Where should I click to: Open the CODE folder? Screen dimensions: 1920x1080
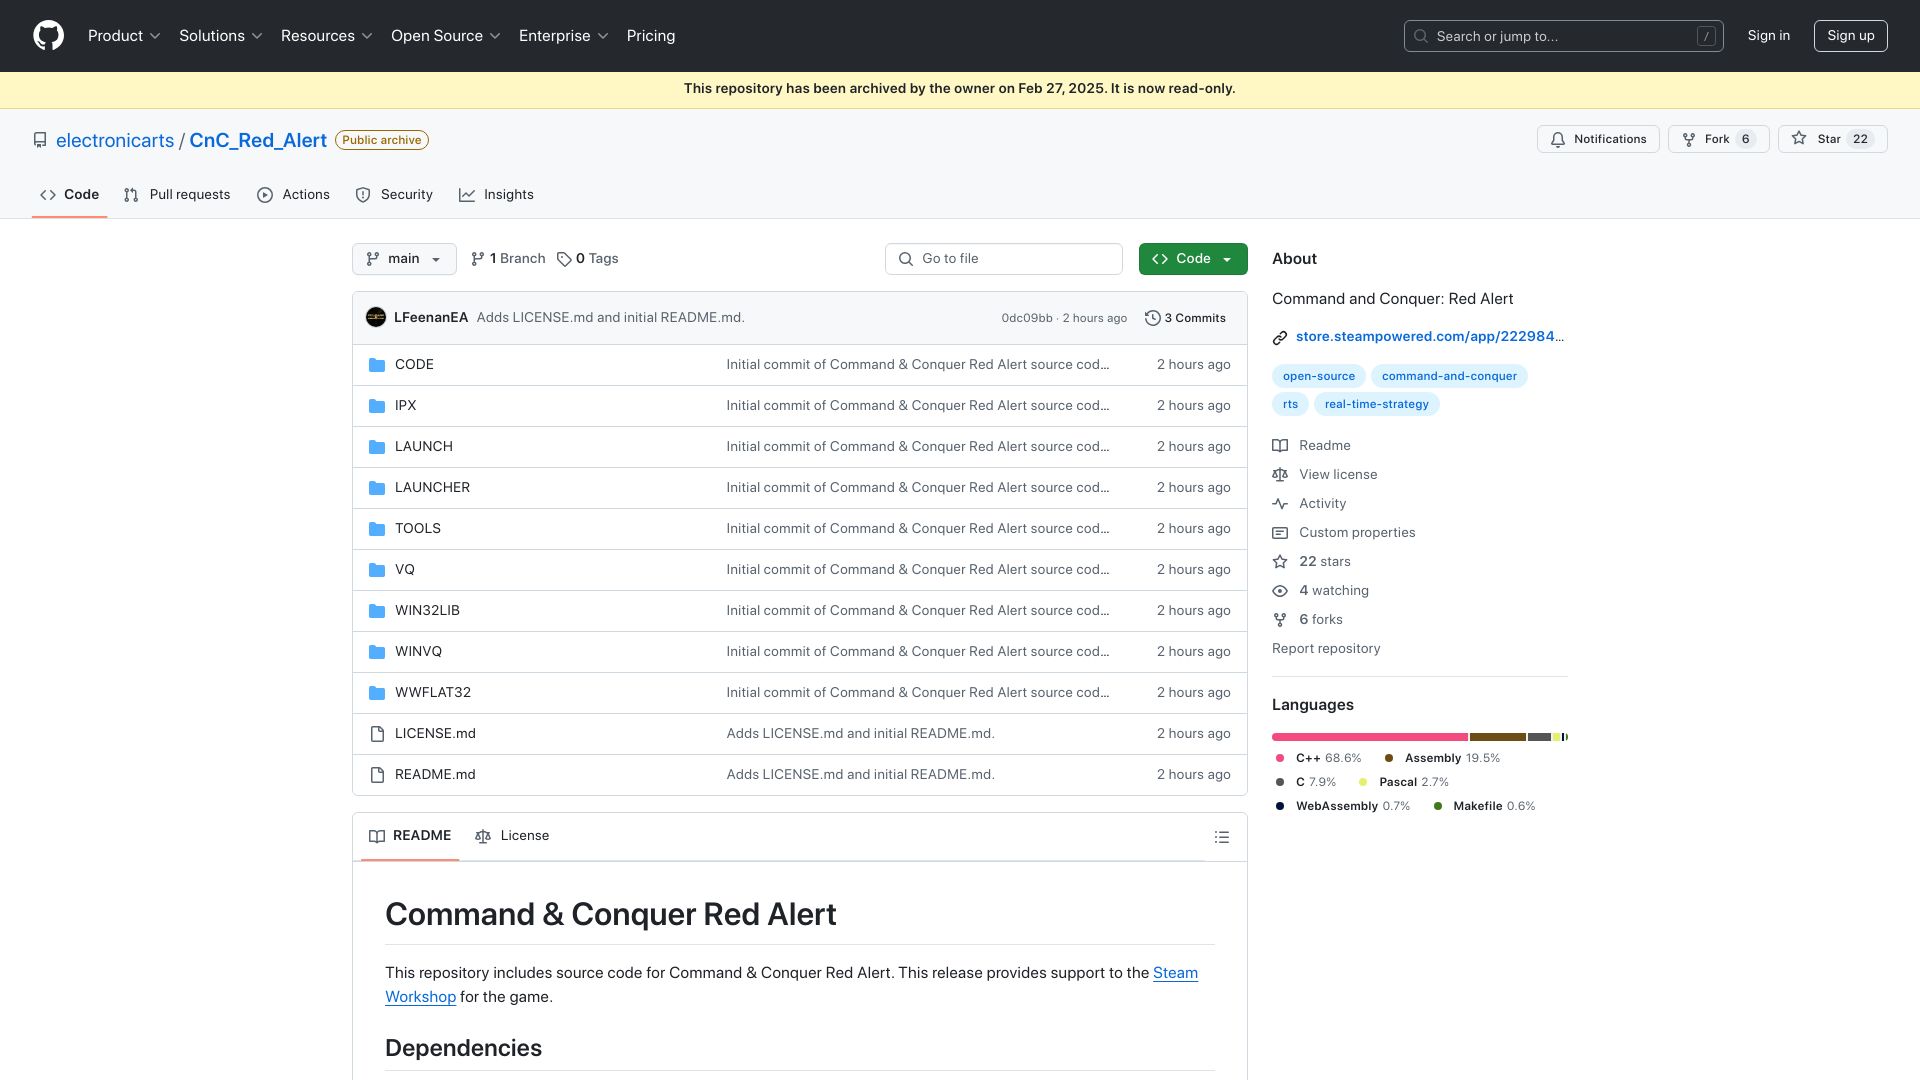[414, 365]
